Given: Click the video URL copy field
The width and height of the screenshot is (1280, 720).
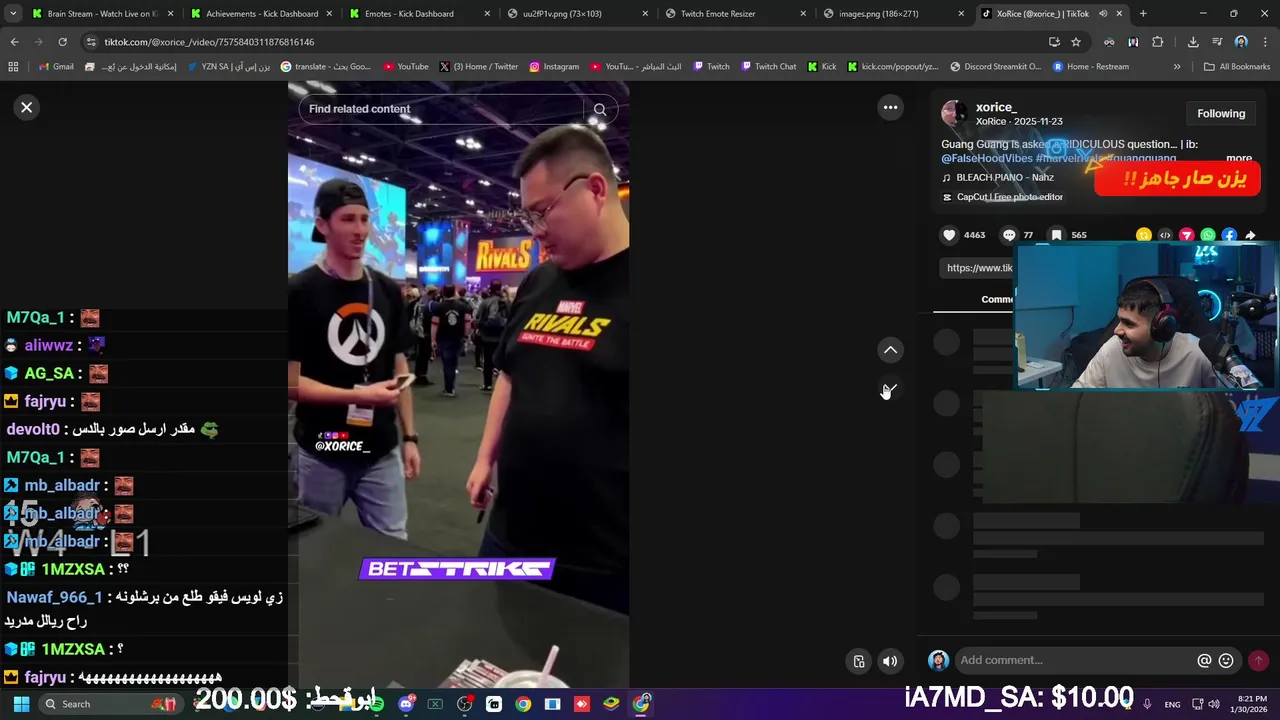Looking at the screenshot, I should tap(978, 268).
